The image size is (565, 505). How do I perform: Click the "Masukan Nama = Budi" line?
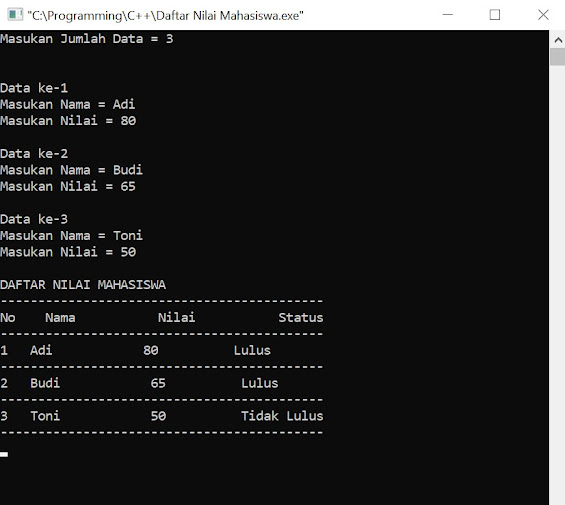click(x=71, y=170)
